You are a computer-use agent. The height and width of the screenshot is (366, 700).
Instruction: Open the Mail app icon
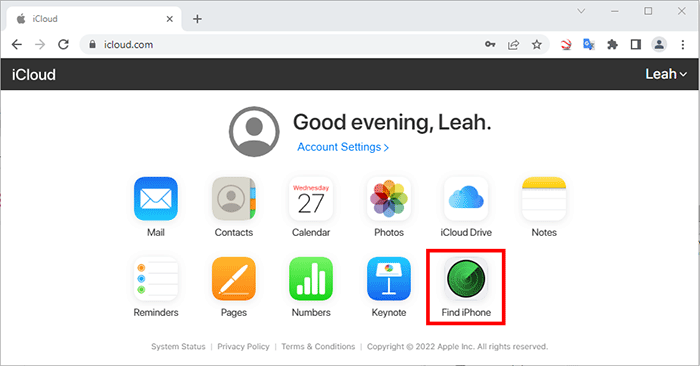pos(156,199)
